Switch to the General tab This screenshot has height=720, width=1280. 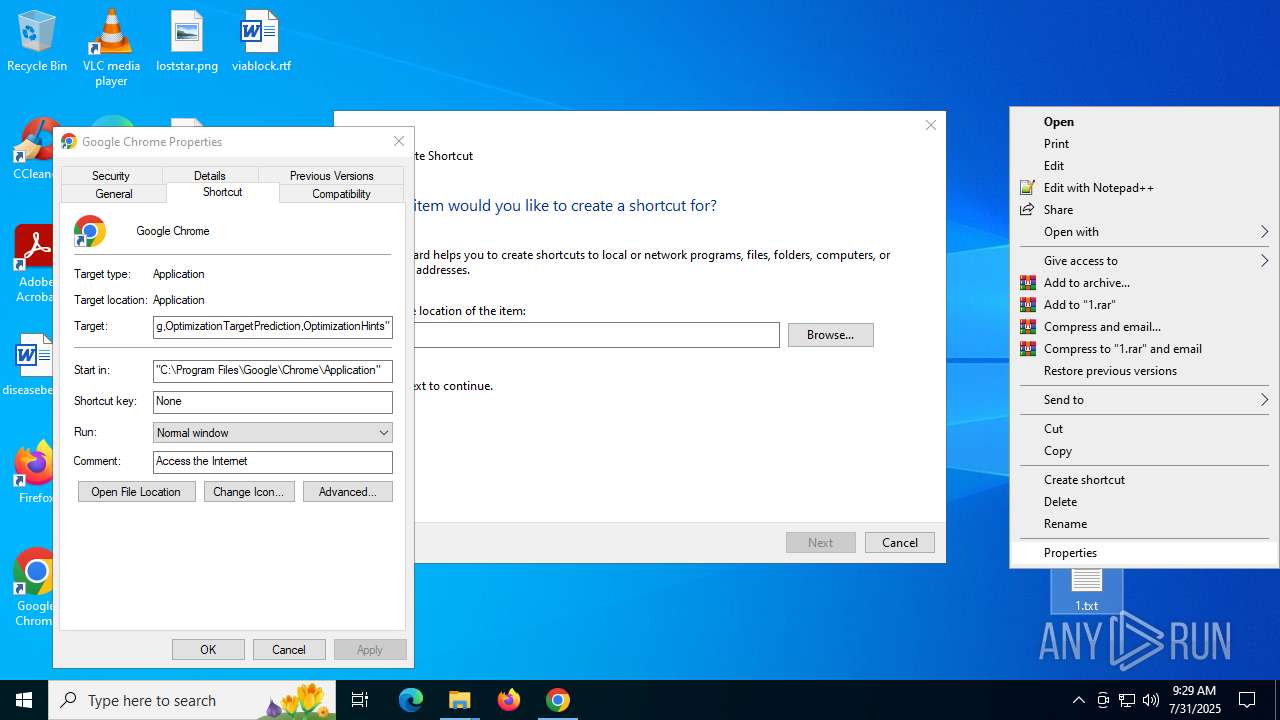pos(114,193)
